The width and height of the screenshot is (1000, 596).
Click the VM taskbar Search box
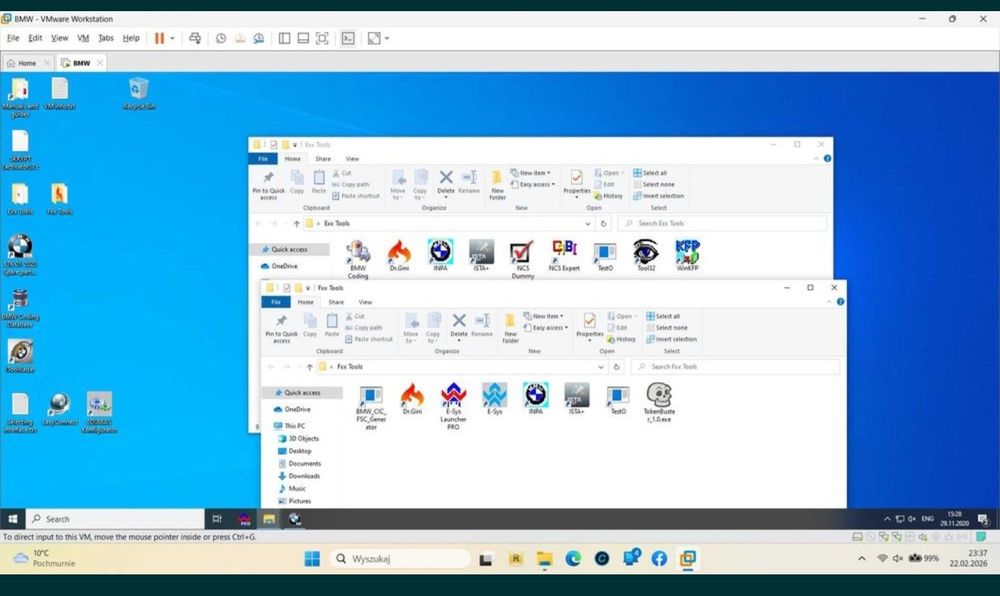pos(115,519)
